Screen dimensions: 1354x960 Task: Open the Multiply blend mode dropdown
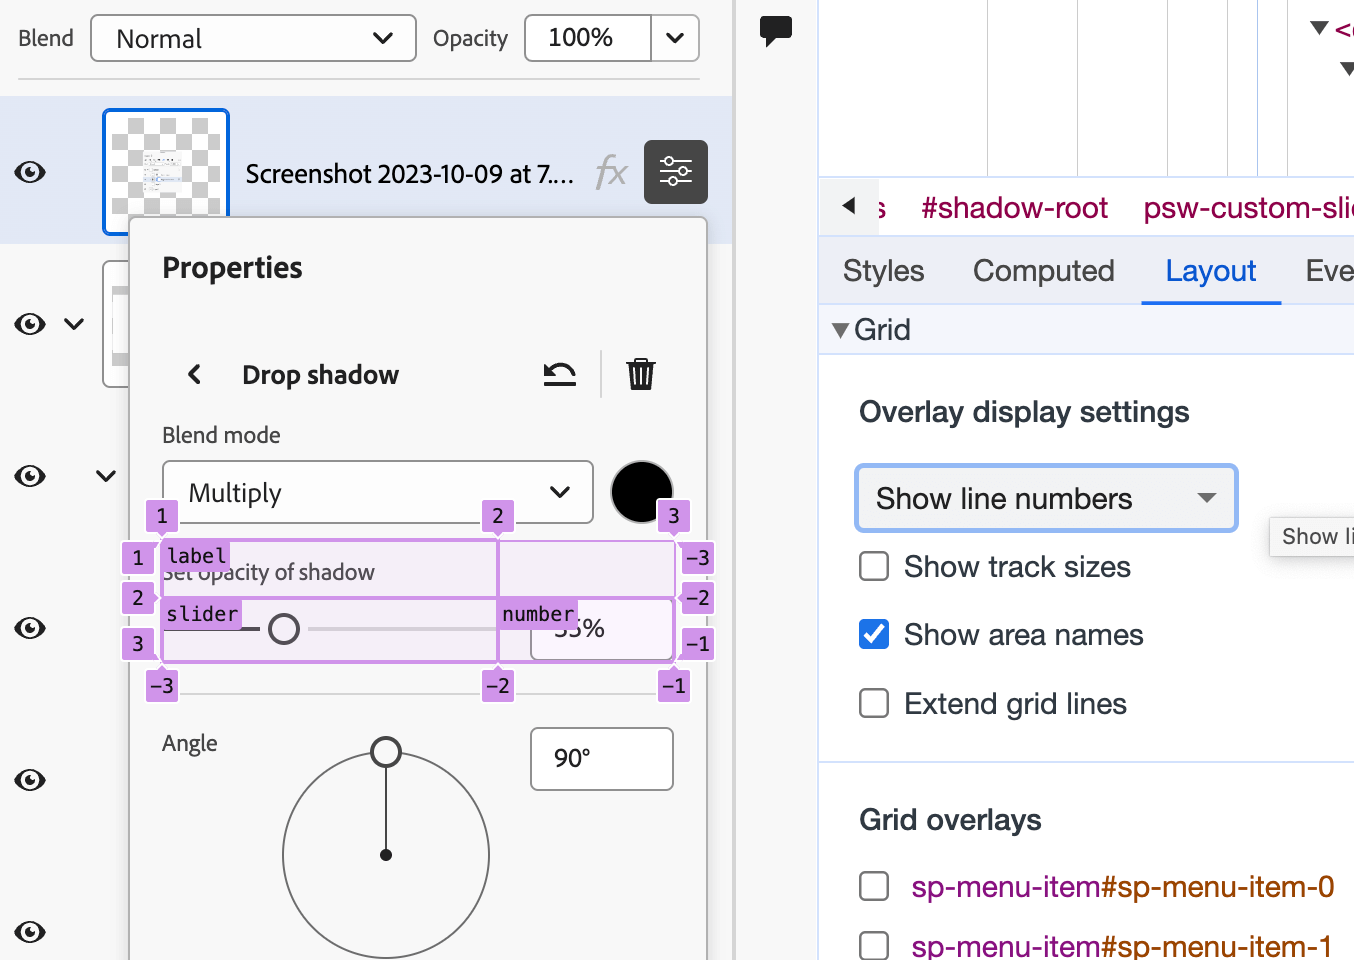[377, 492]
